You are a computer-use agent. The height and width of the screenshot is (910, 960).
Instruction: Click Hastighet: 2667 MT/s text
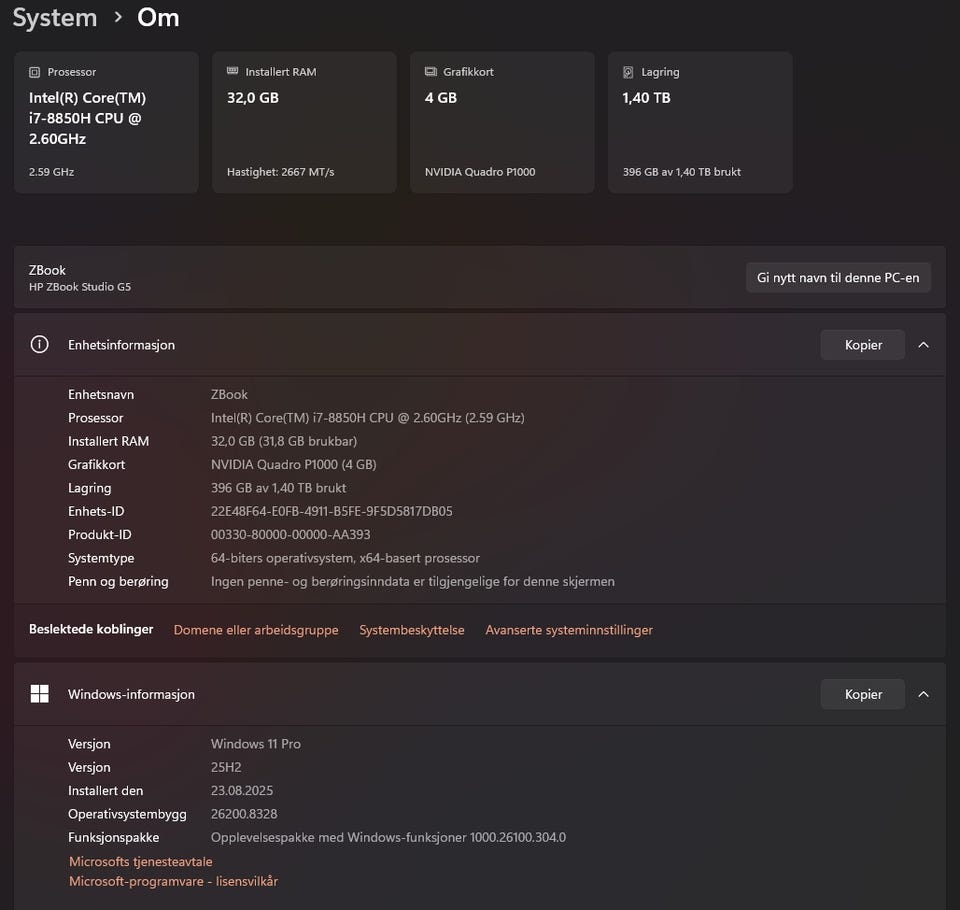(x=280, y=172)
